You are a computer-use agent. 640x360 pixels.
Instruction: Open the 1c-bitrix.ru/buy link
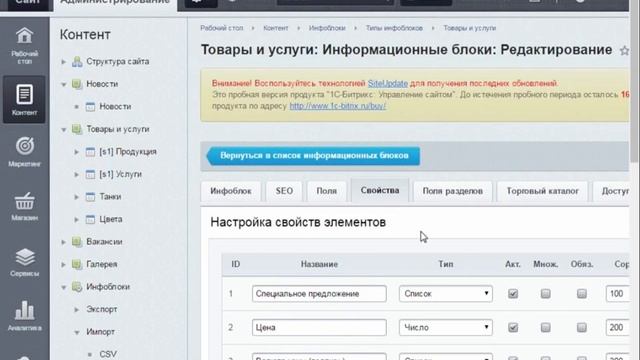[338, 106]
